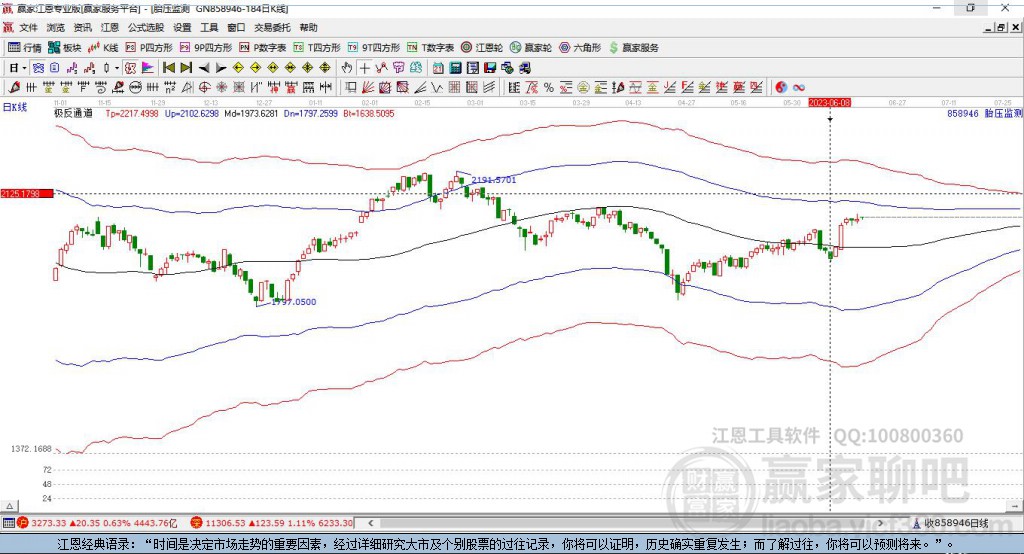Image resolution: width=1024 pixels, height=554 pixels.
Task: Select the hand pan tool
Action: 347,68
